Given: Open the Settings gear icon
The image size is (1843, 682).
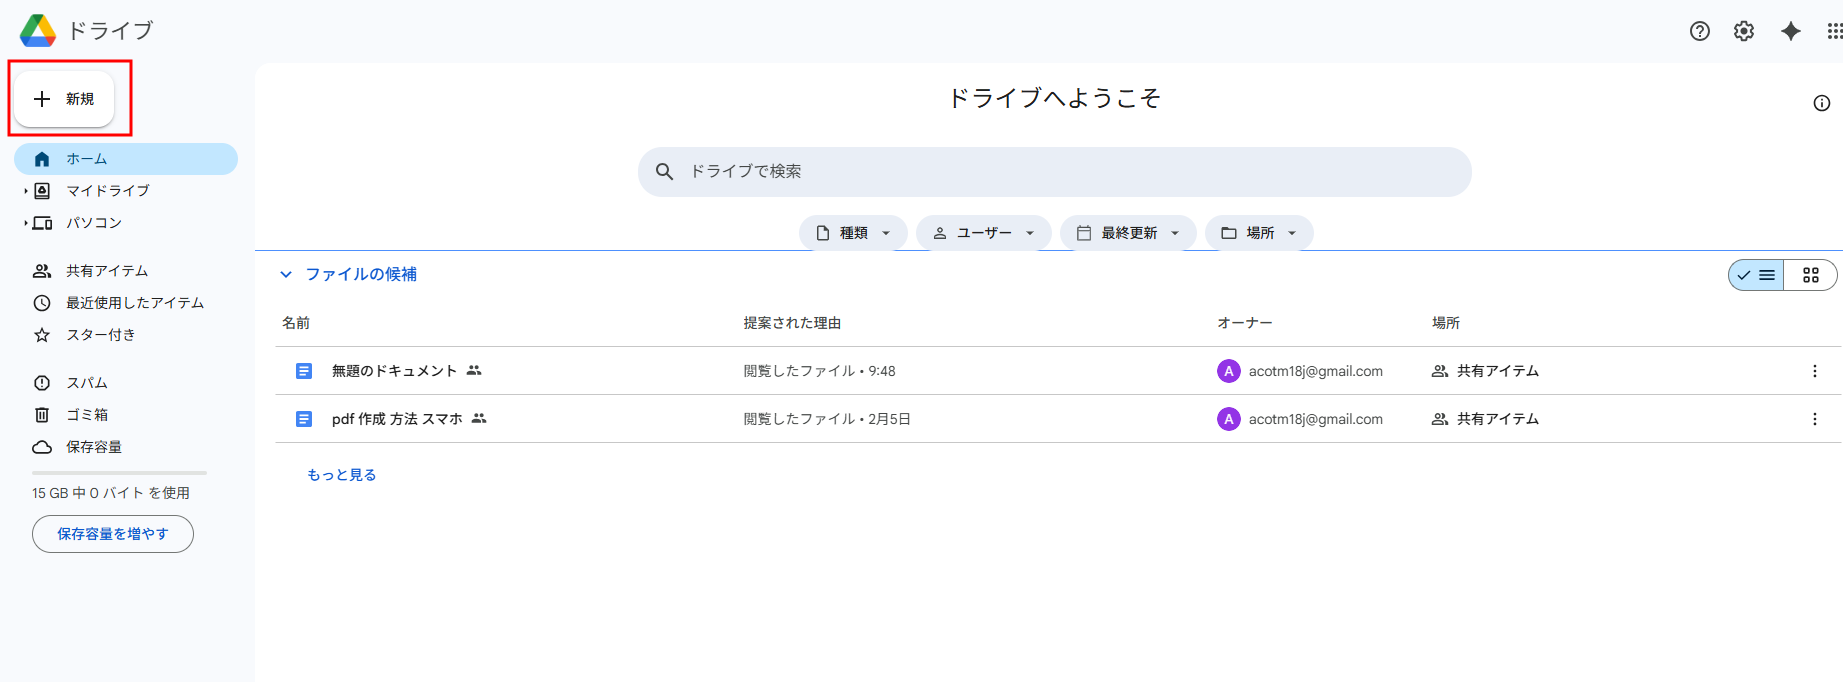Looking at the screenshot, I should [1743, 31].
